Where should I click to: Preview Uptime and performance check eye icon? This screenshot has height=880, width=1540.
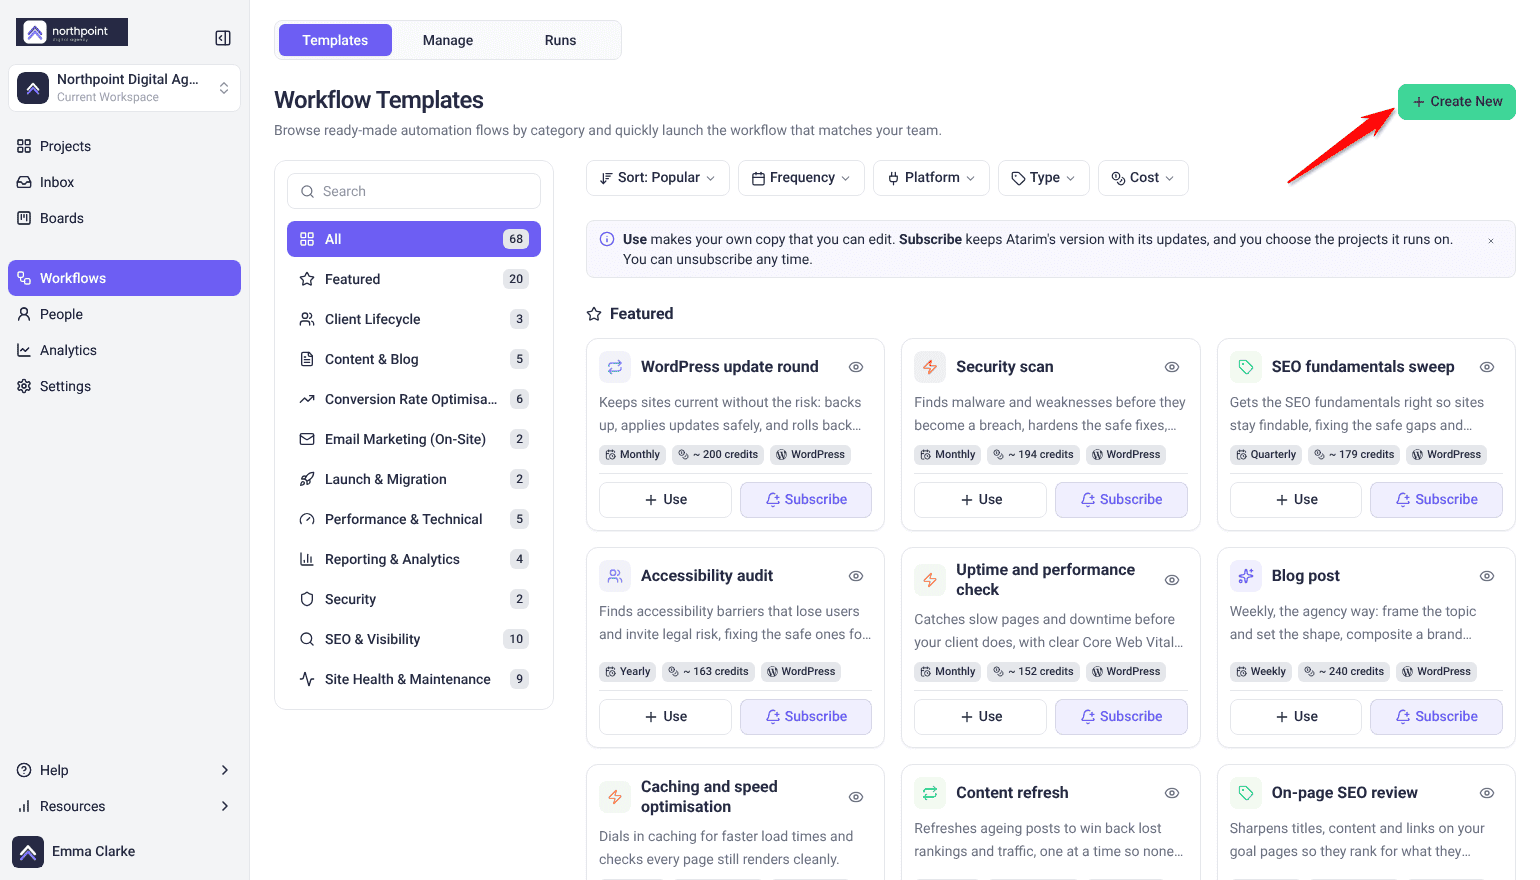tap(1172, 580)
